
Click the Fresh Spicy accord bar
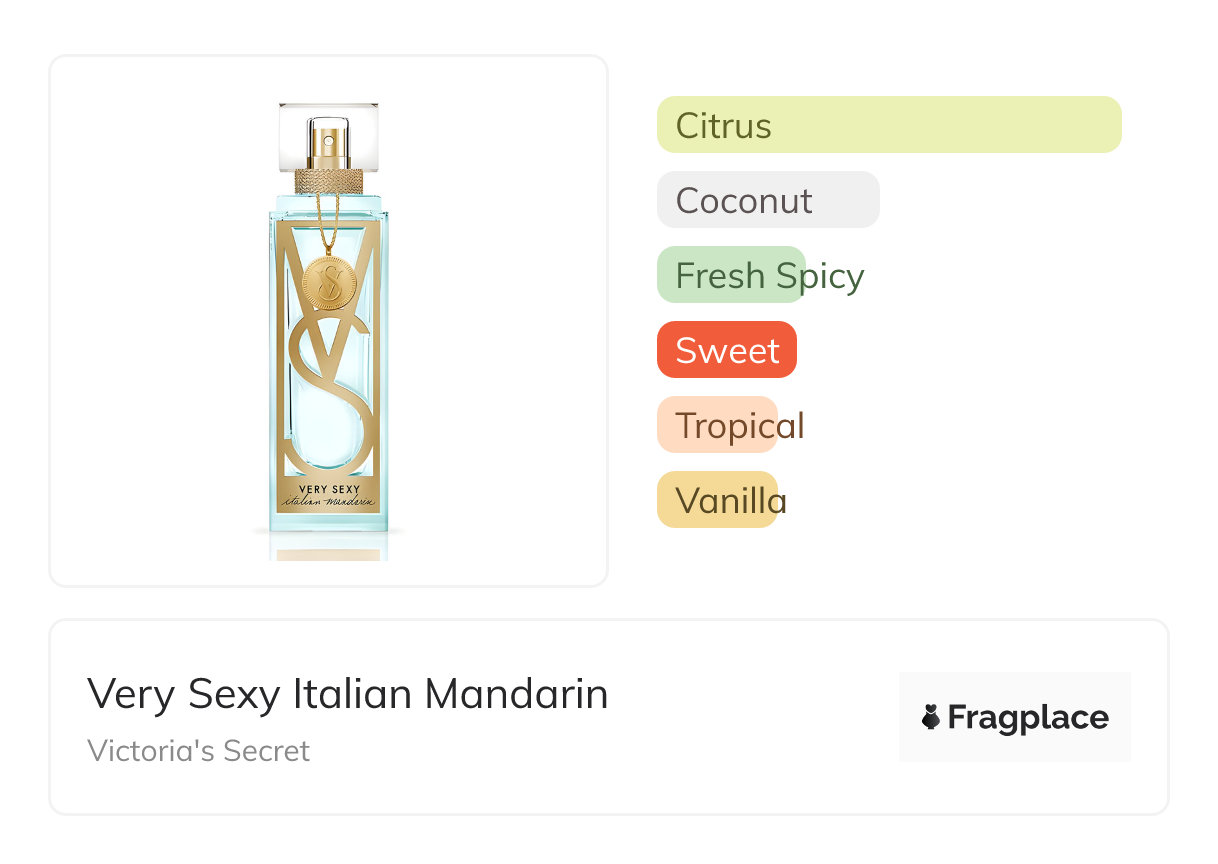[732, 275]
